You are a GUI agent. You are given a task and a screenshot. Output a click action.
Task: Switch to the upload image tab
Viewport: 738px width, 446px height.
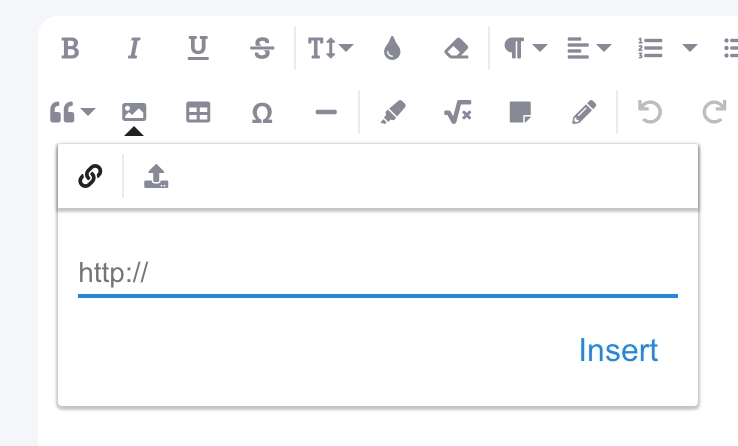pyautogui.click(x=156, y=176)
